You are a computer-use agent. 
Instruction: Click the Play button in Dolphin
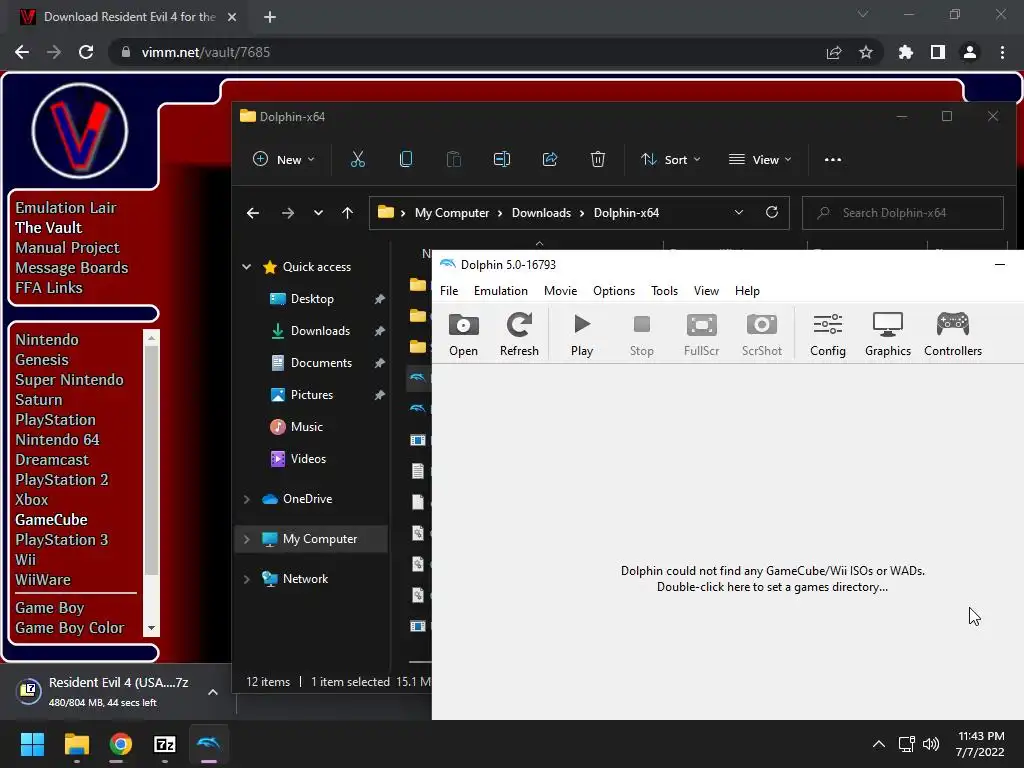(582, 334)
